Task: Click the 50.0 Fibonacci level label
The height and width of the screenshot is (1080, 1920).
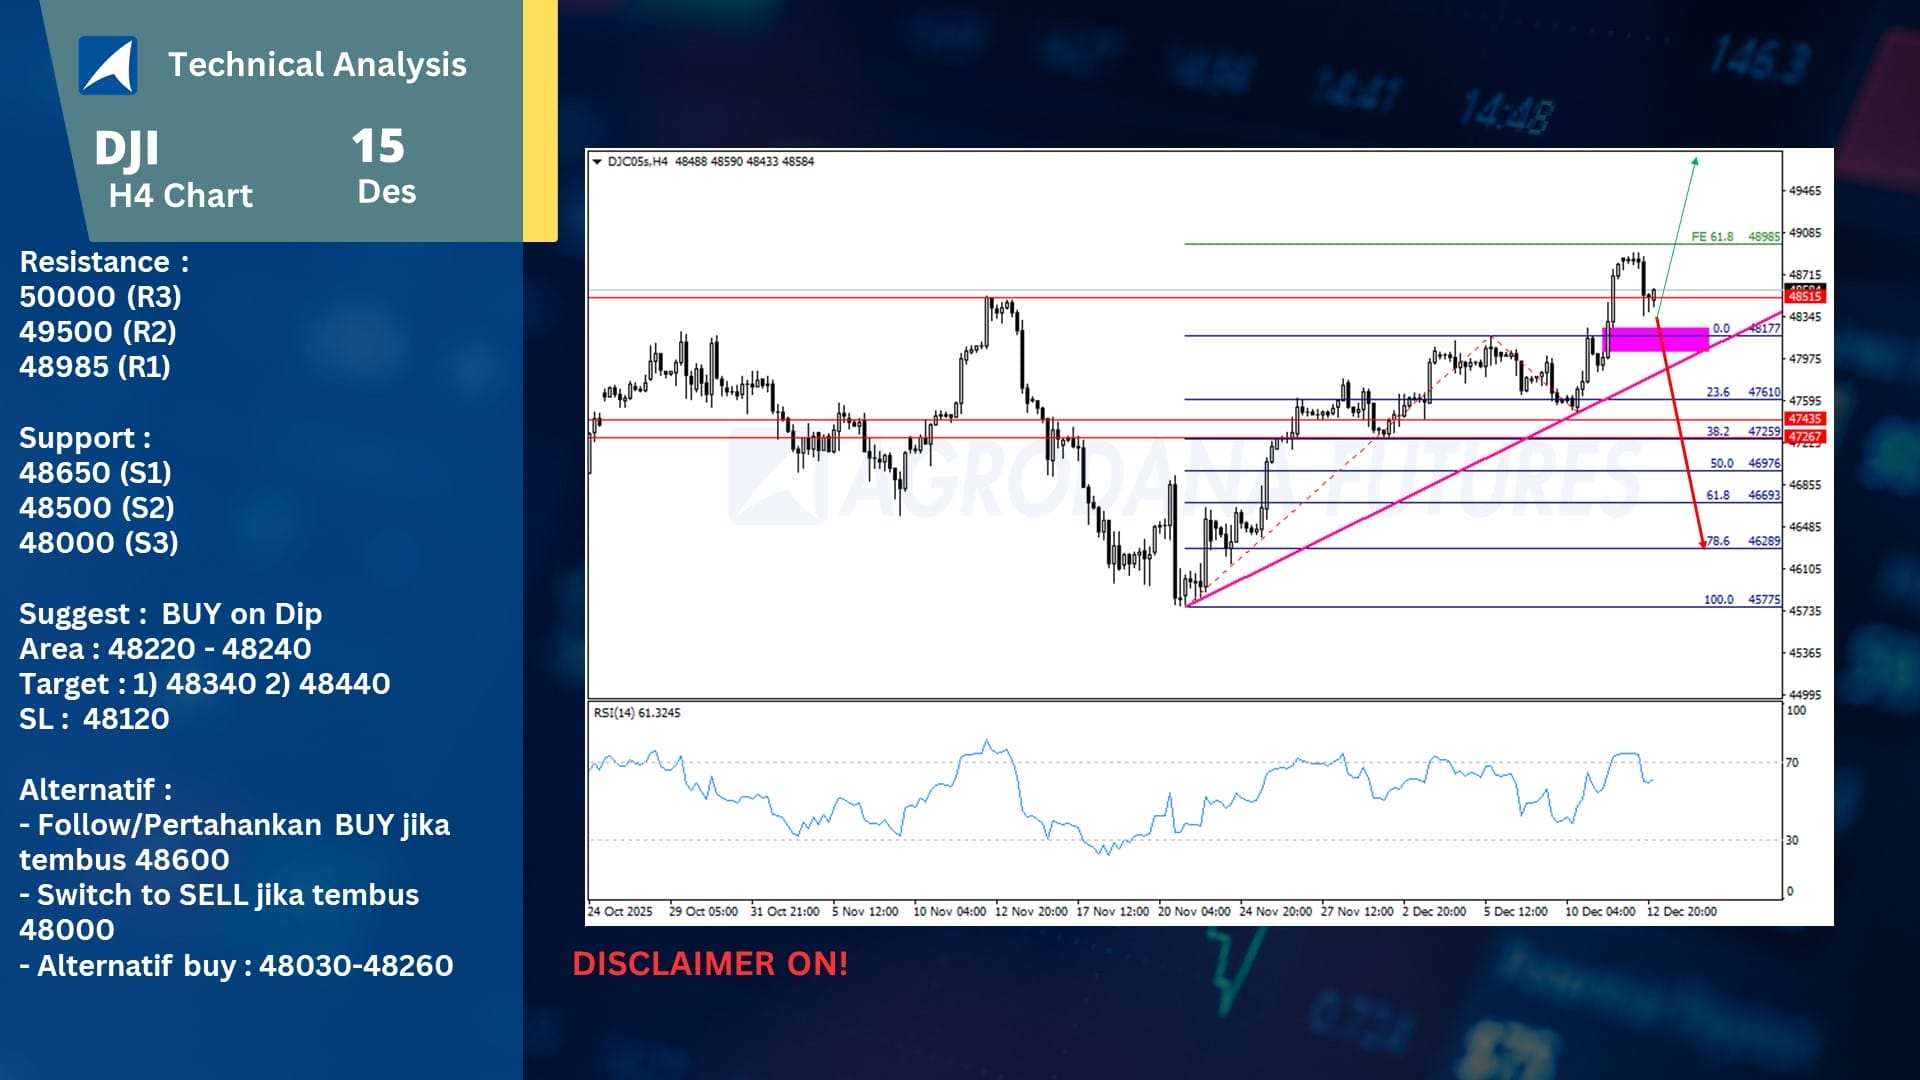Action: click(x=1721, y=463)
